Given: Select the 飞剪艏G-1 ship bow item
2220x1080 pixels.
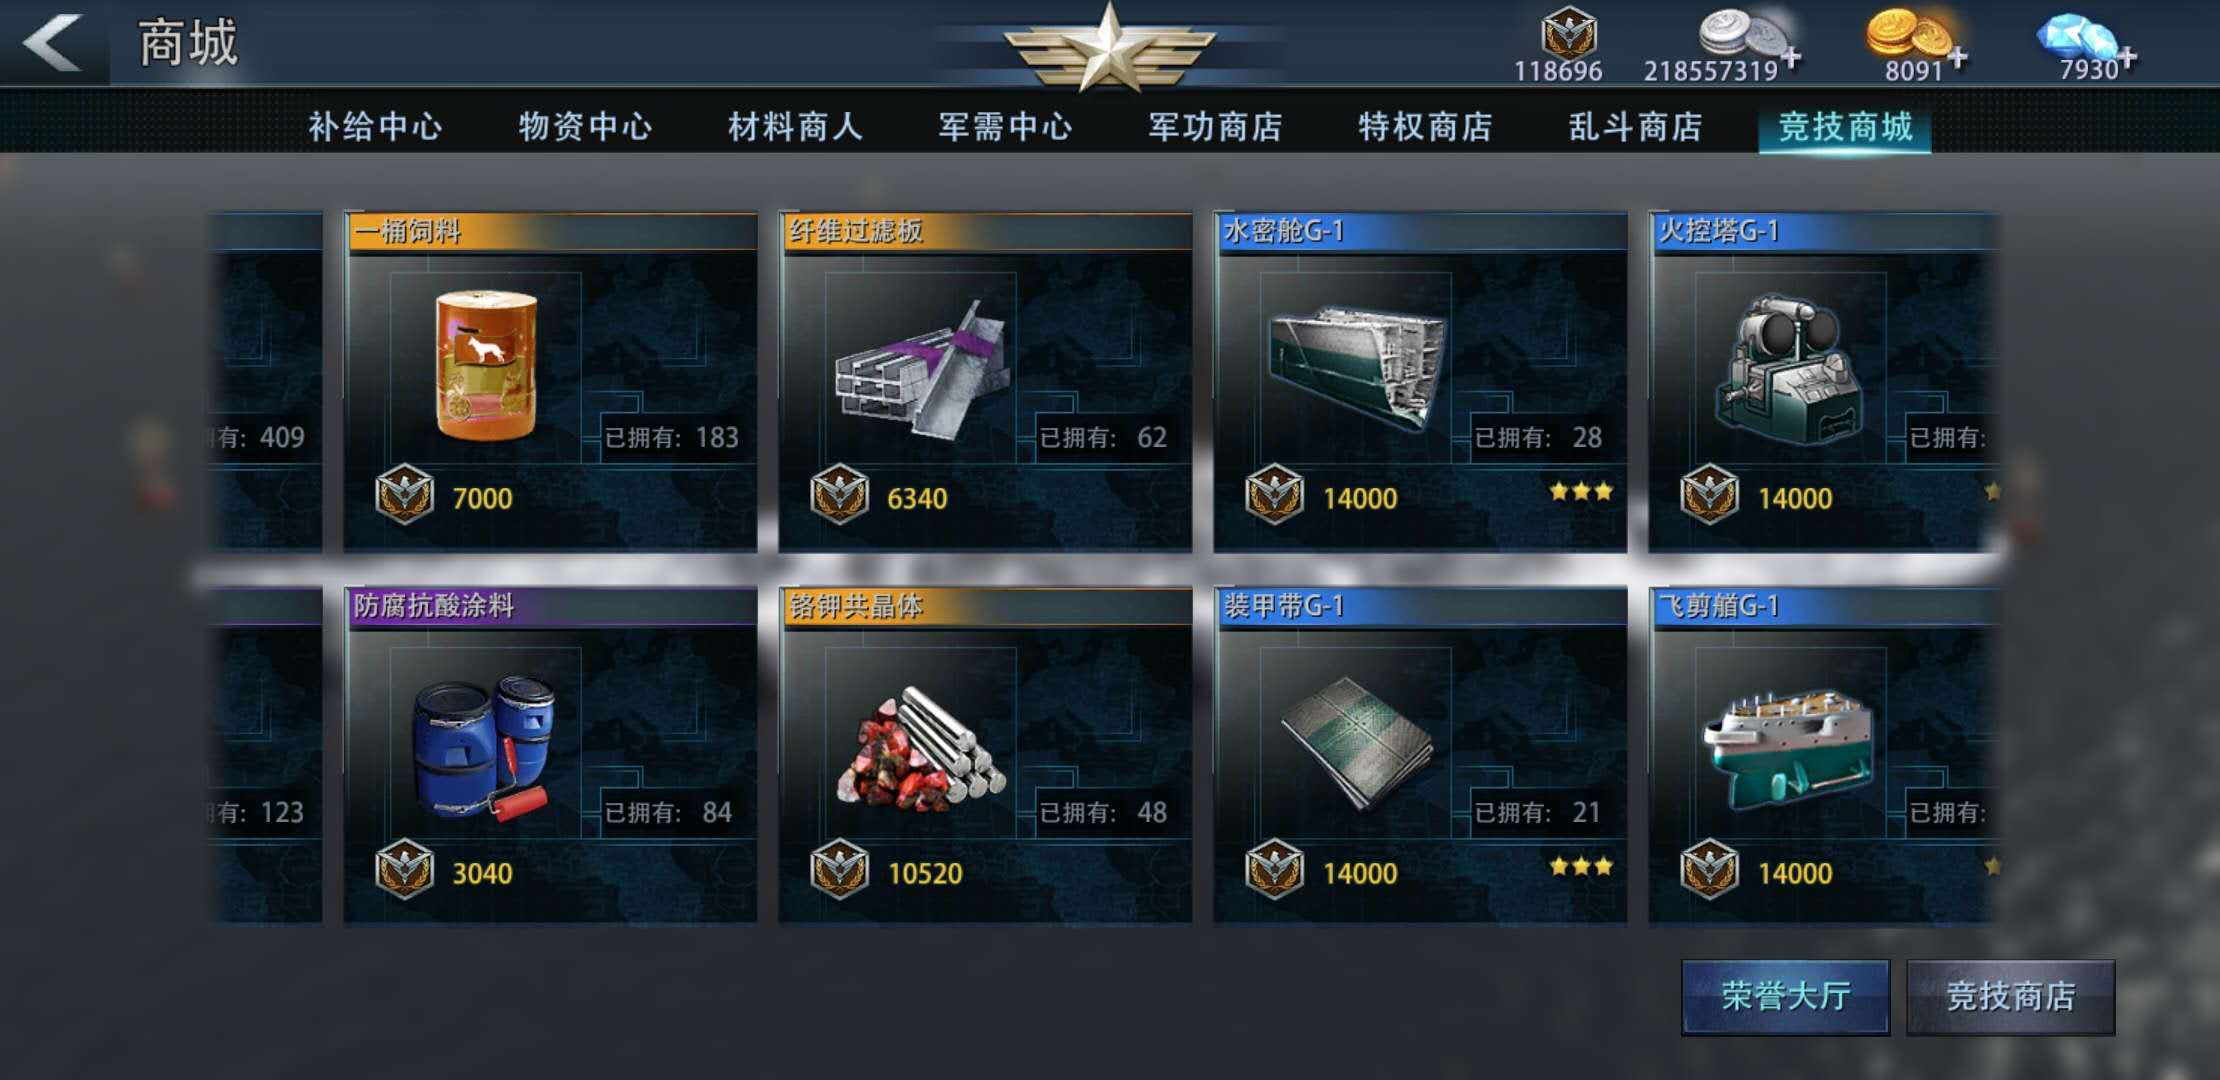Looking at the screenshot, I should coord(1824,756).
